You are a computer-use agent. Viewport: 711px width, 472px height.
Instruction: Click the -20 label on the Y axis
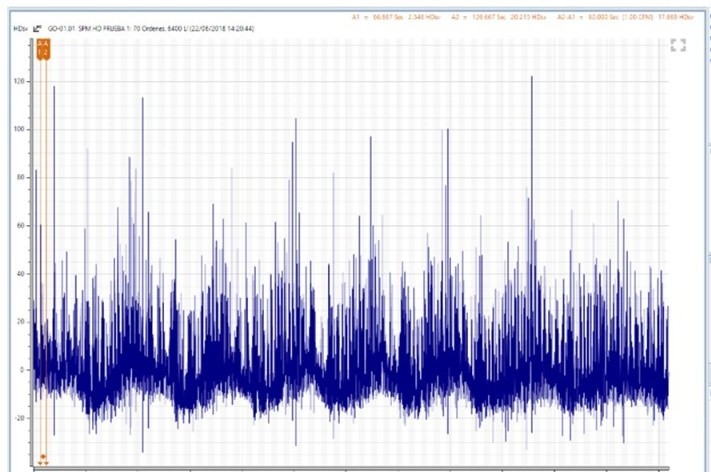coord(17,417)
